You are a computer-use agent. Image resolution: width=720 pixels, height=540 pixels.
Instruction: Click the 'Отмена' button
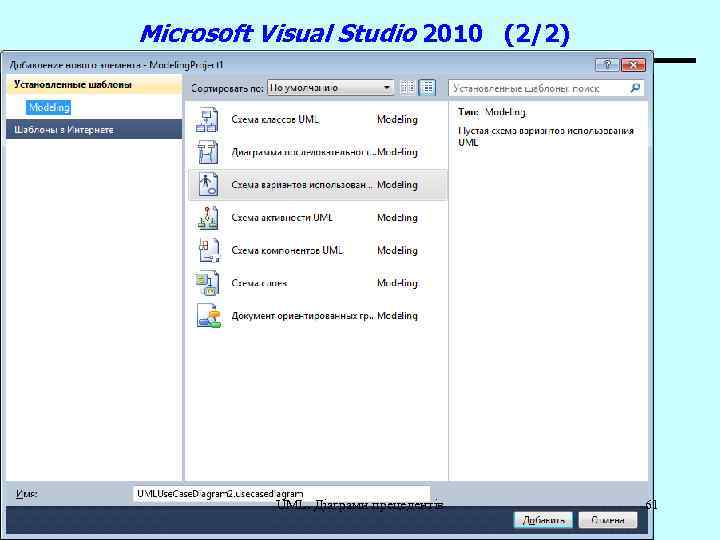click(x=608, y=520)
